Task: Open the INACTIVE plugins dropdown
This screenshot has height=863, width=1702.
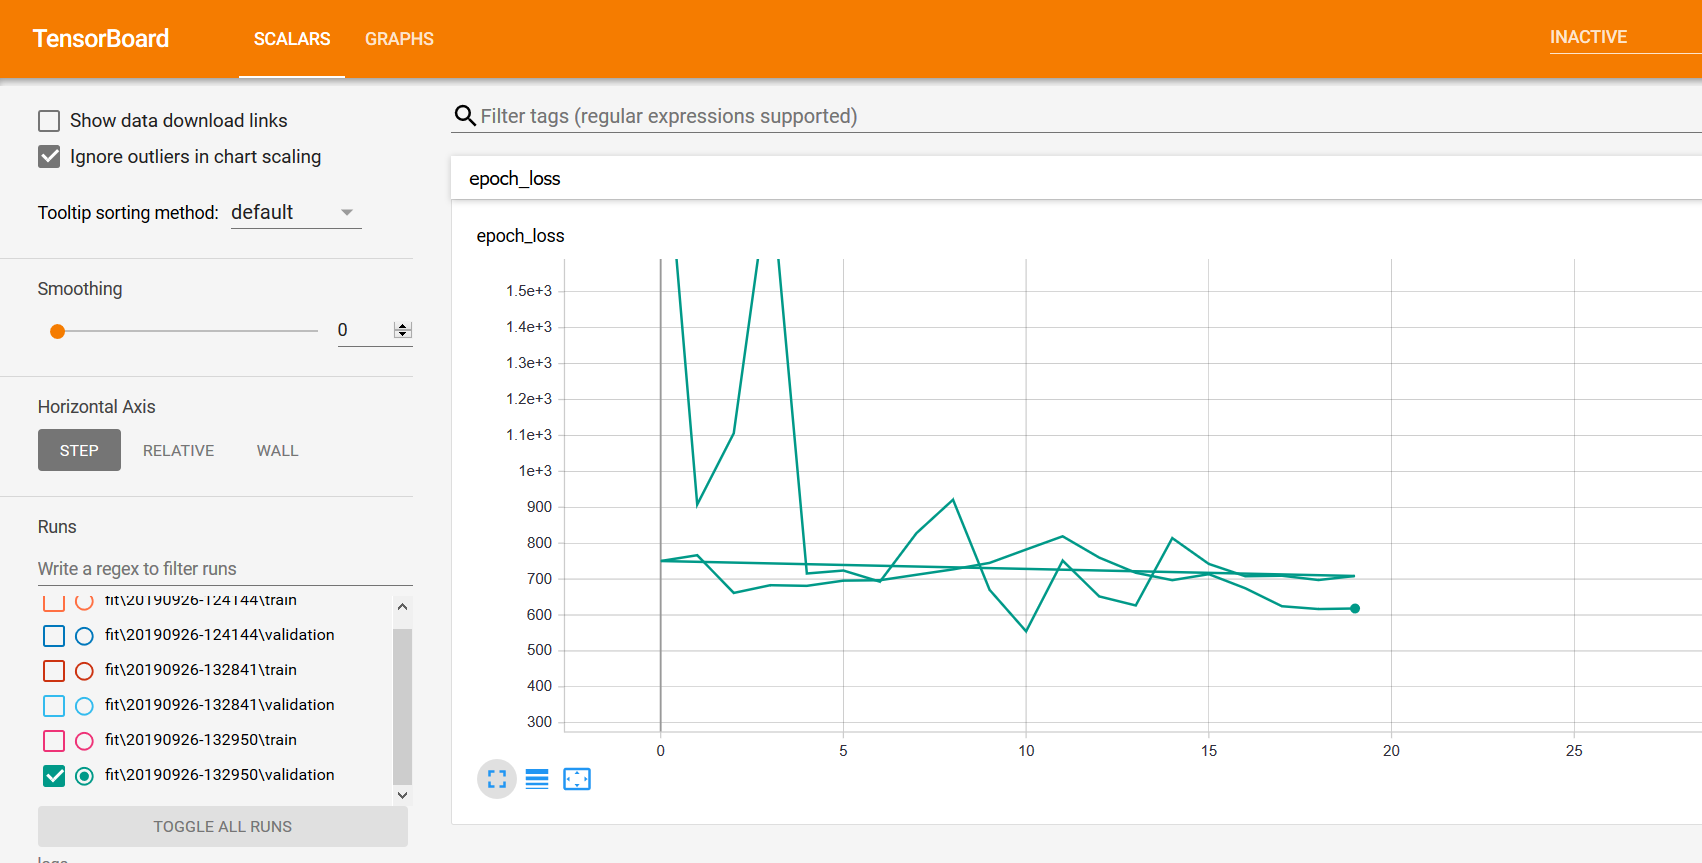Action: (x=1626, y=38)
